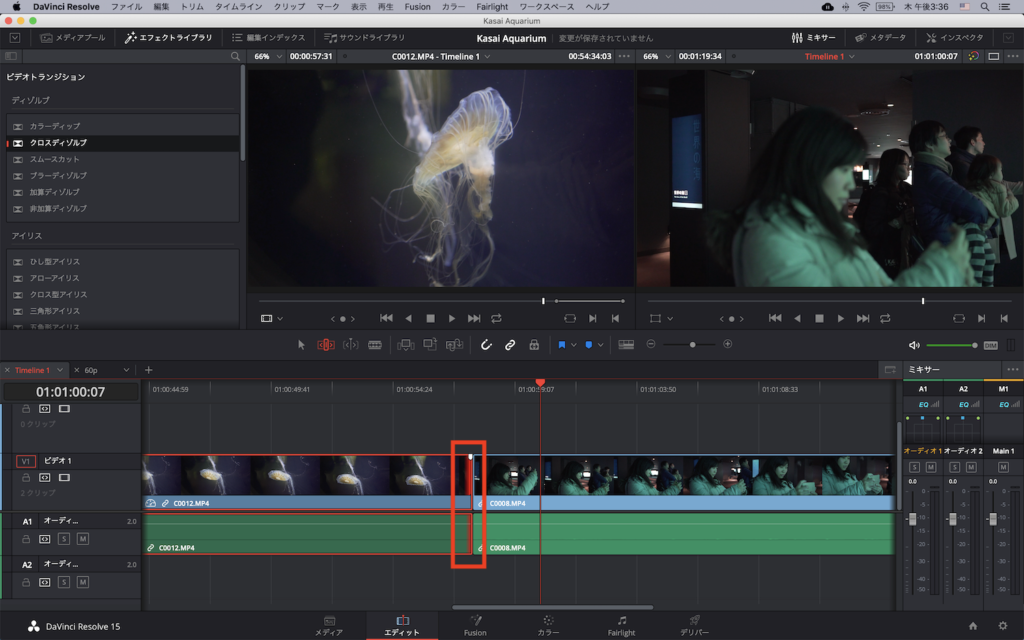Select the Blade Edit Mode tool

[375, 344]
